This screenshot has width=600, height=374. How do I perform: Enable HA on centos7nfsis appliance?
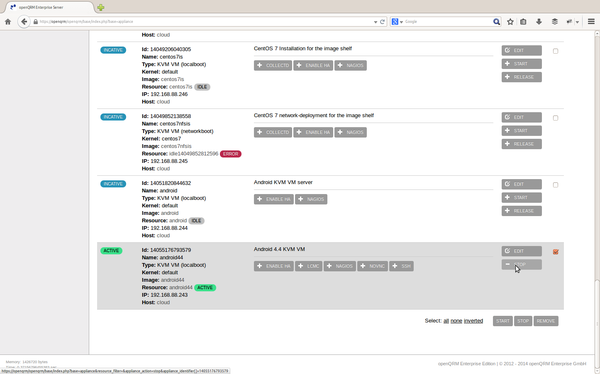click(x=313, y=132)
